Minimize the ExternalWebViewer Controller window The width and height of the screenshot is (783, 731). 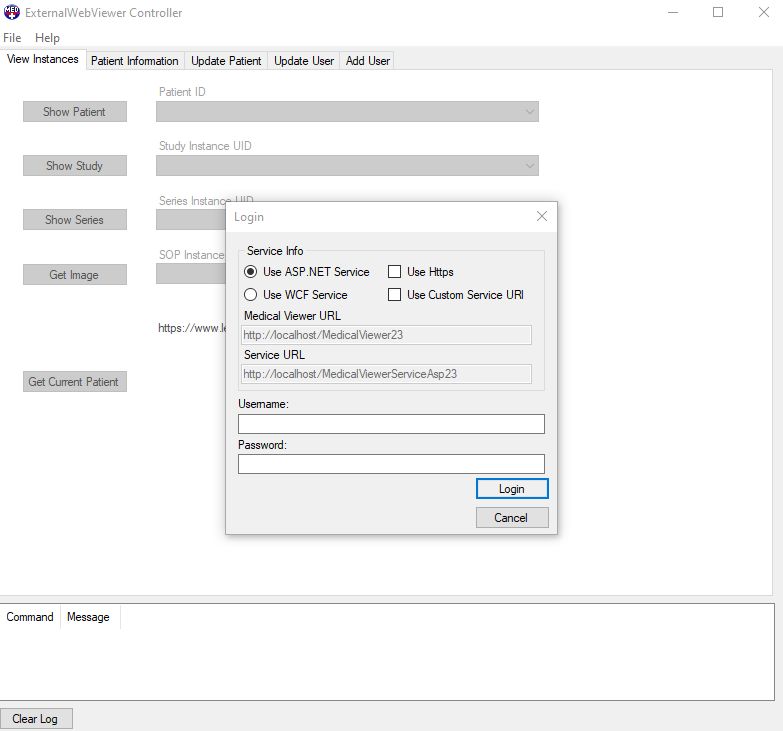pos(673,12)
